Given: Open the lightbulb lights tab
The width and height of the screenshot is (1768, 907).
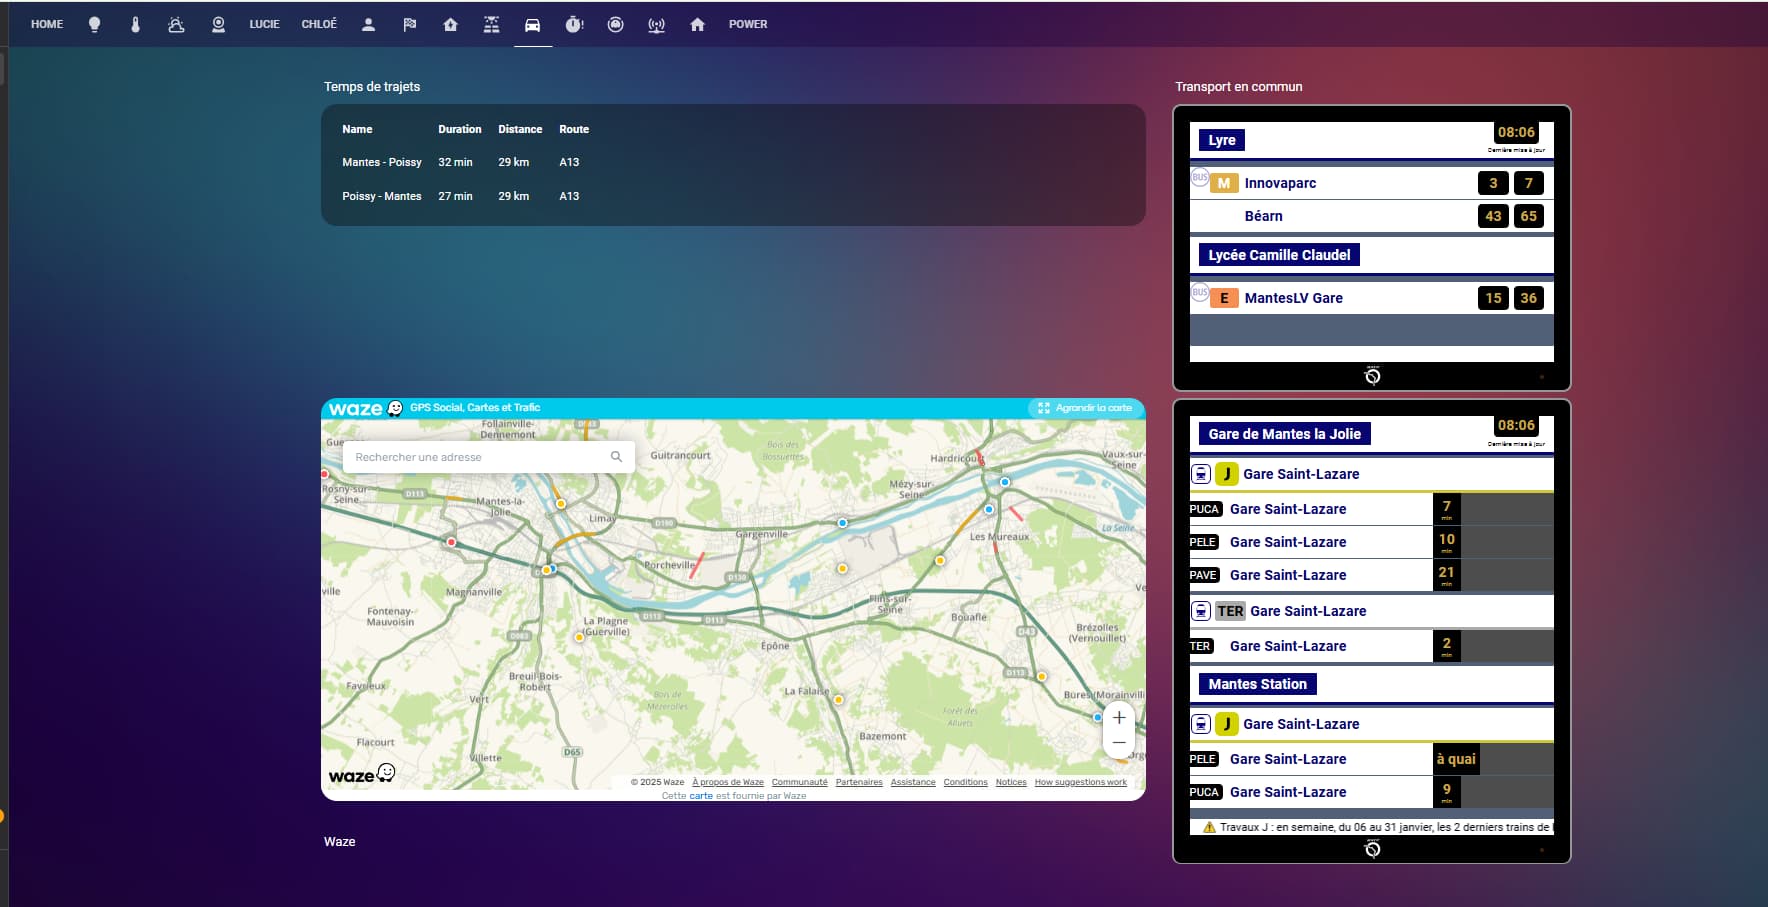Looking at the screenshot, I should tap(94, 24).
